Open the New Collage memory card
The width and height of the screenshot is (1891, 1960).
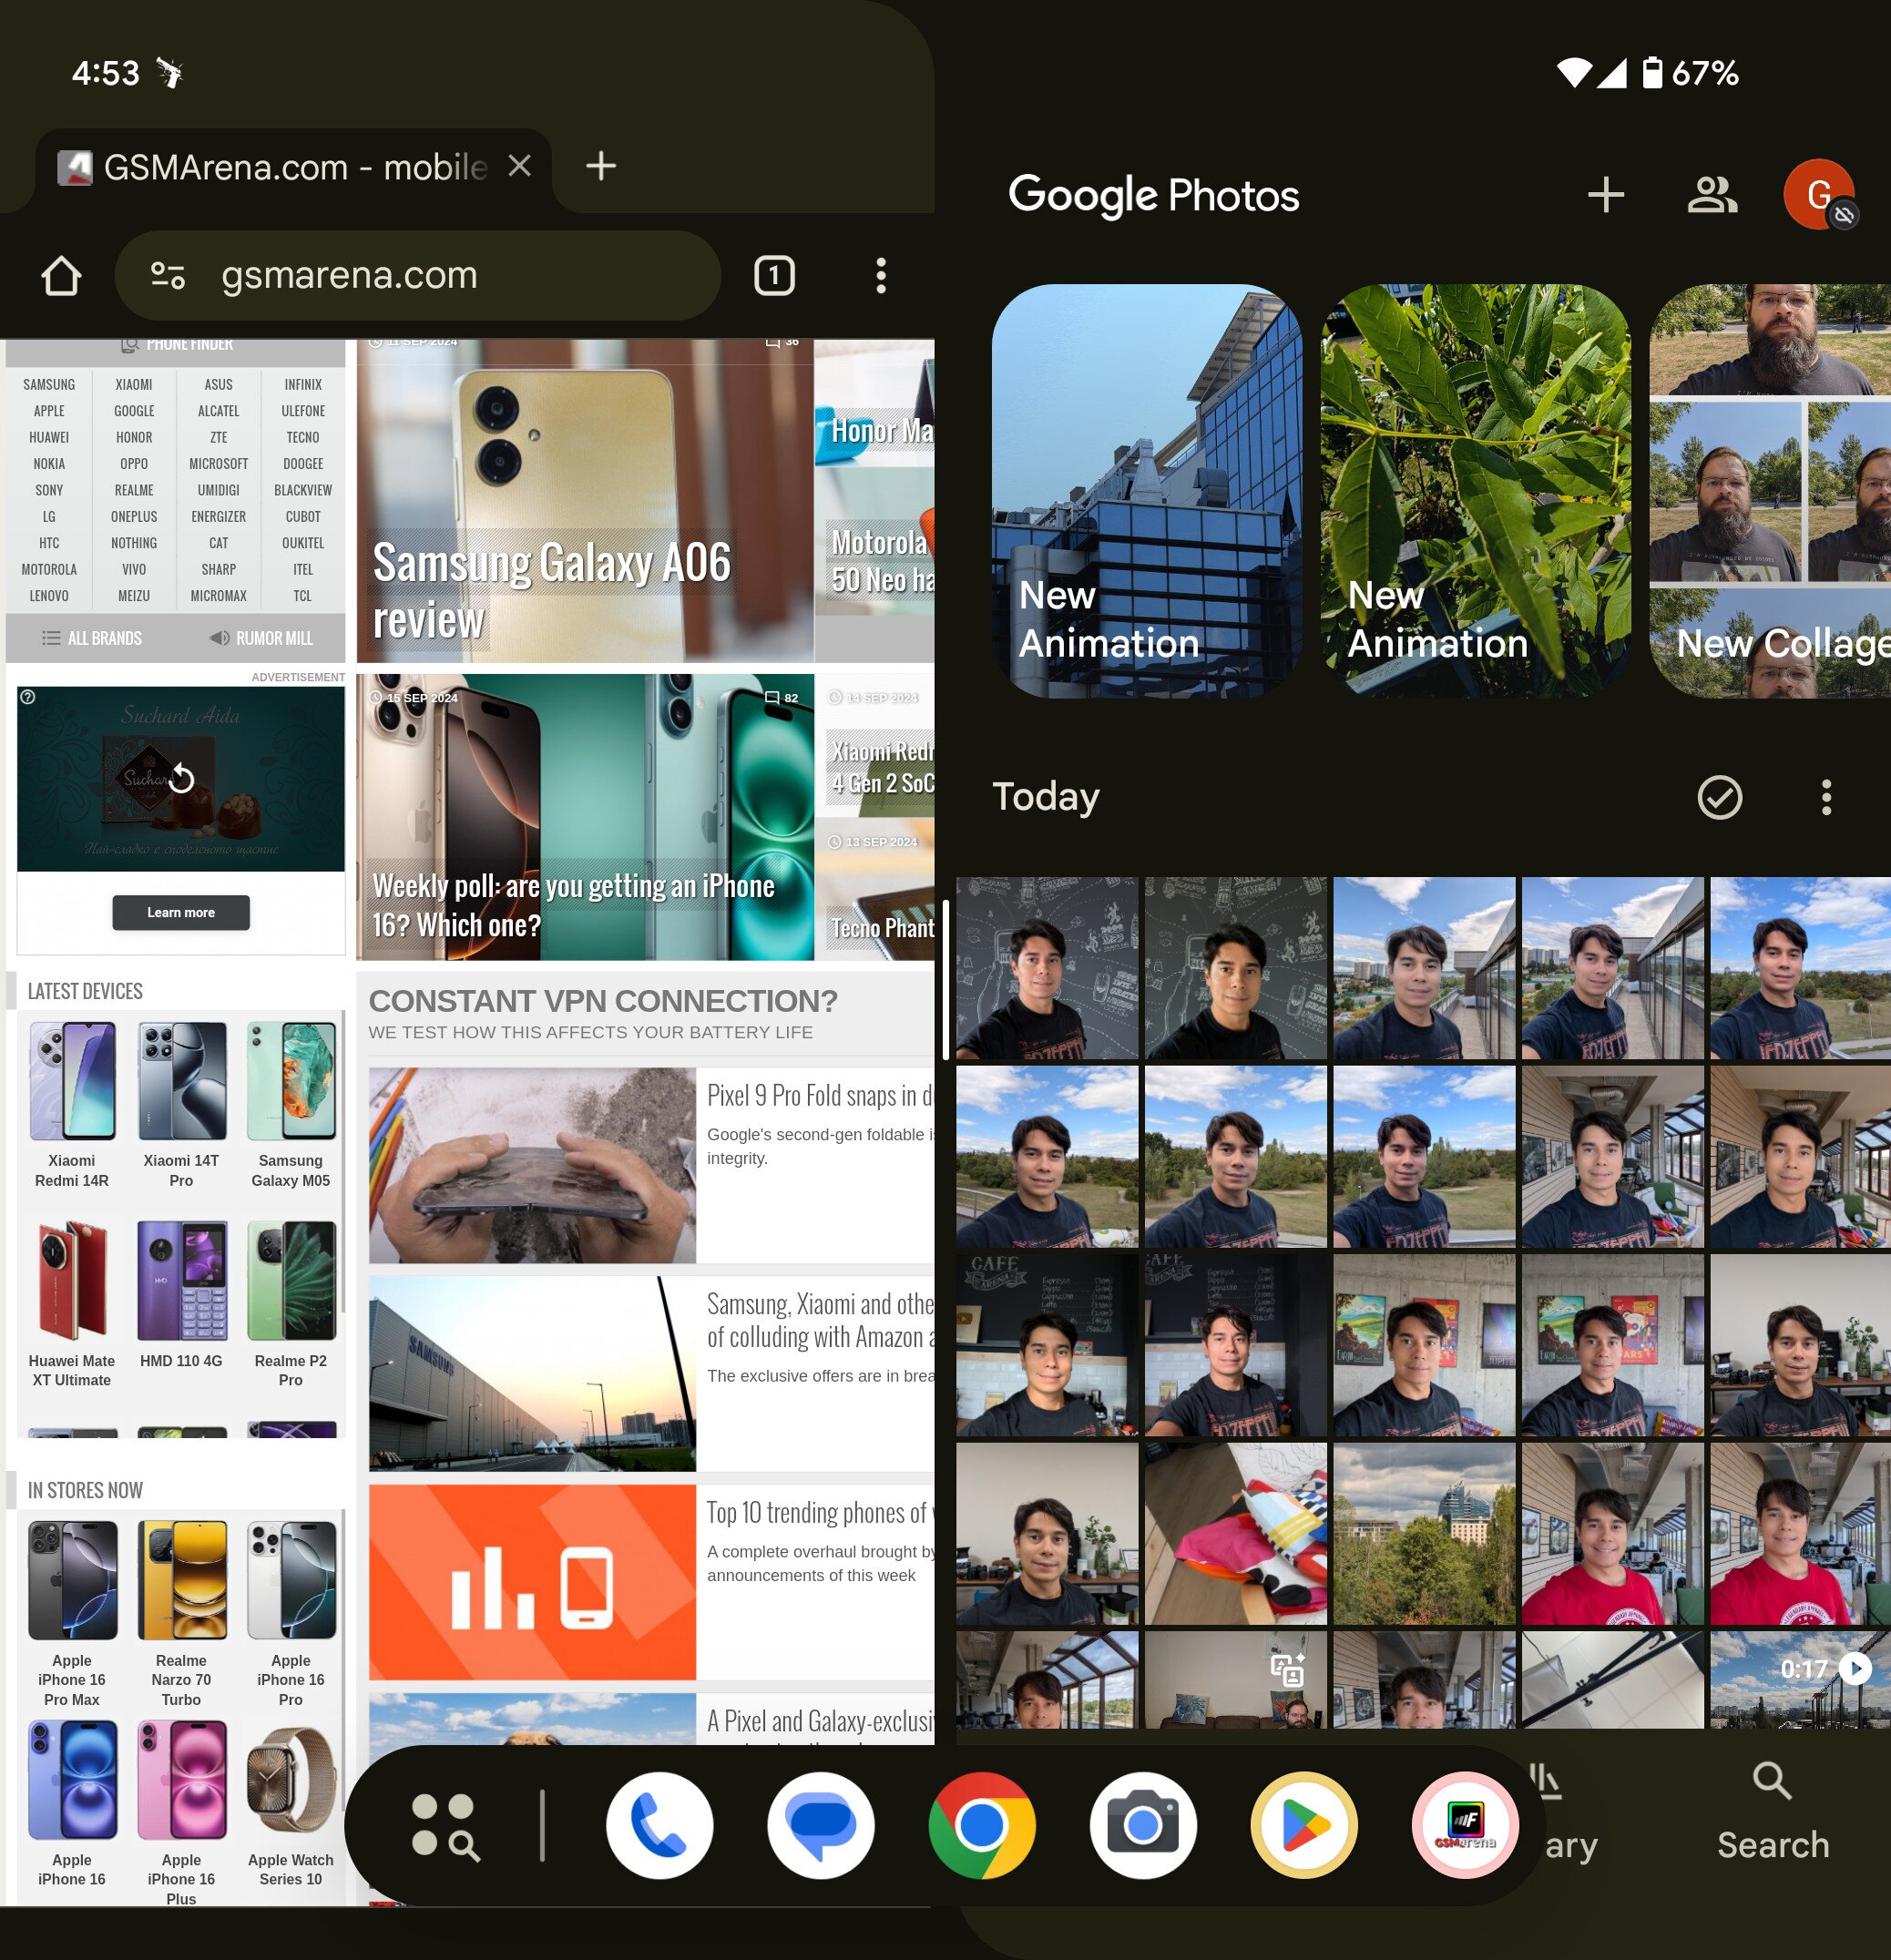1770,491
